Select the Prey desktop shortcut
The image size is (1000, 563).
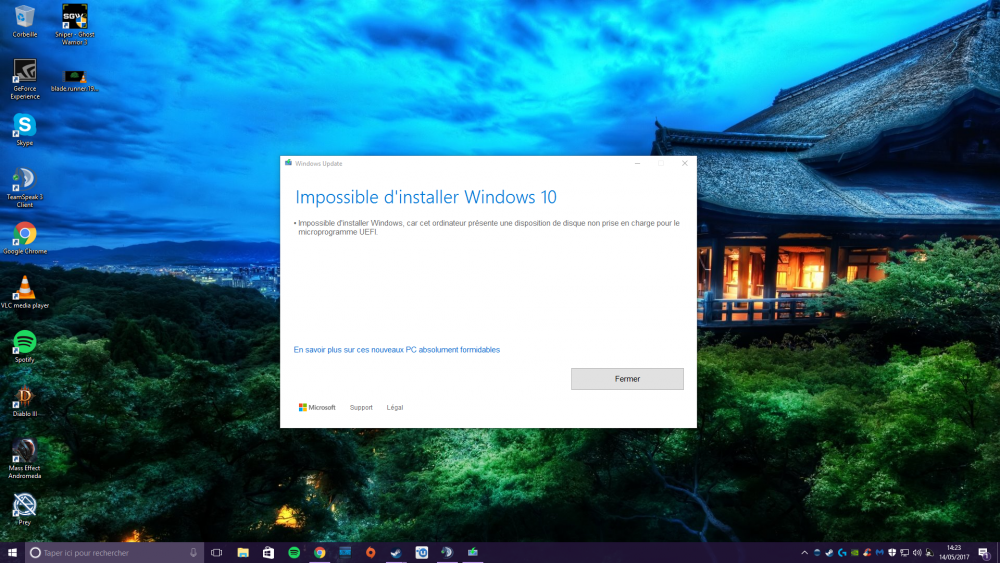point(25,509)
